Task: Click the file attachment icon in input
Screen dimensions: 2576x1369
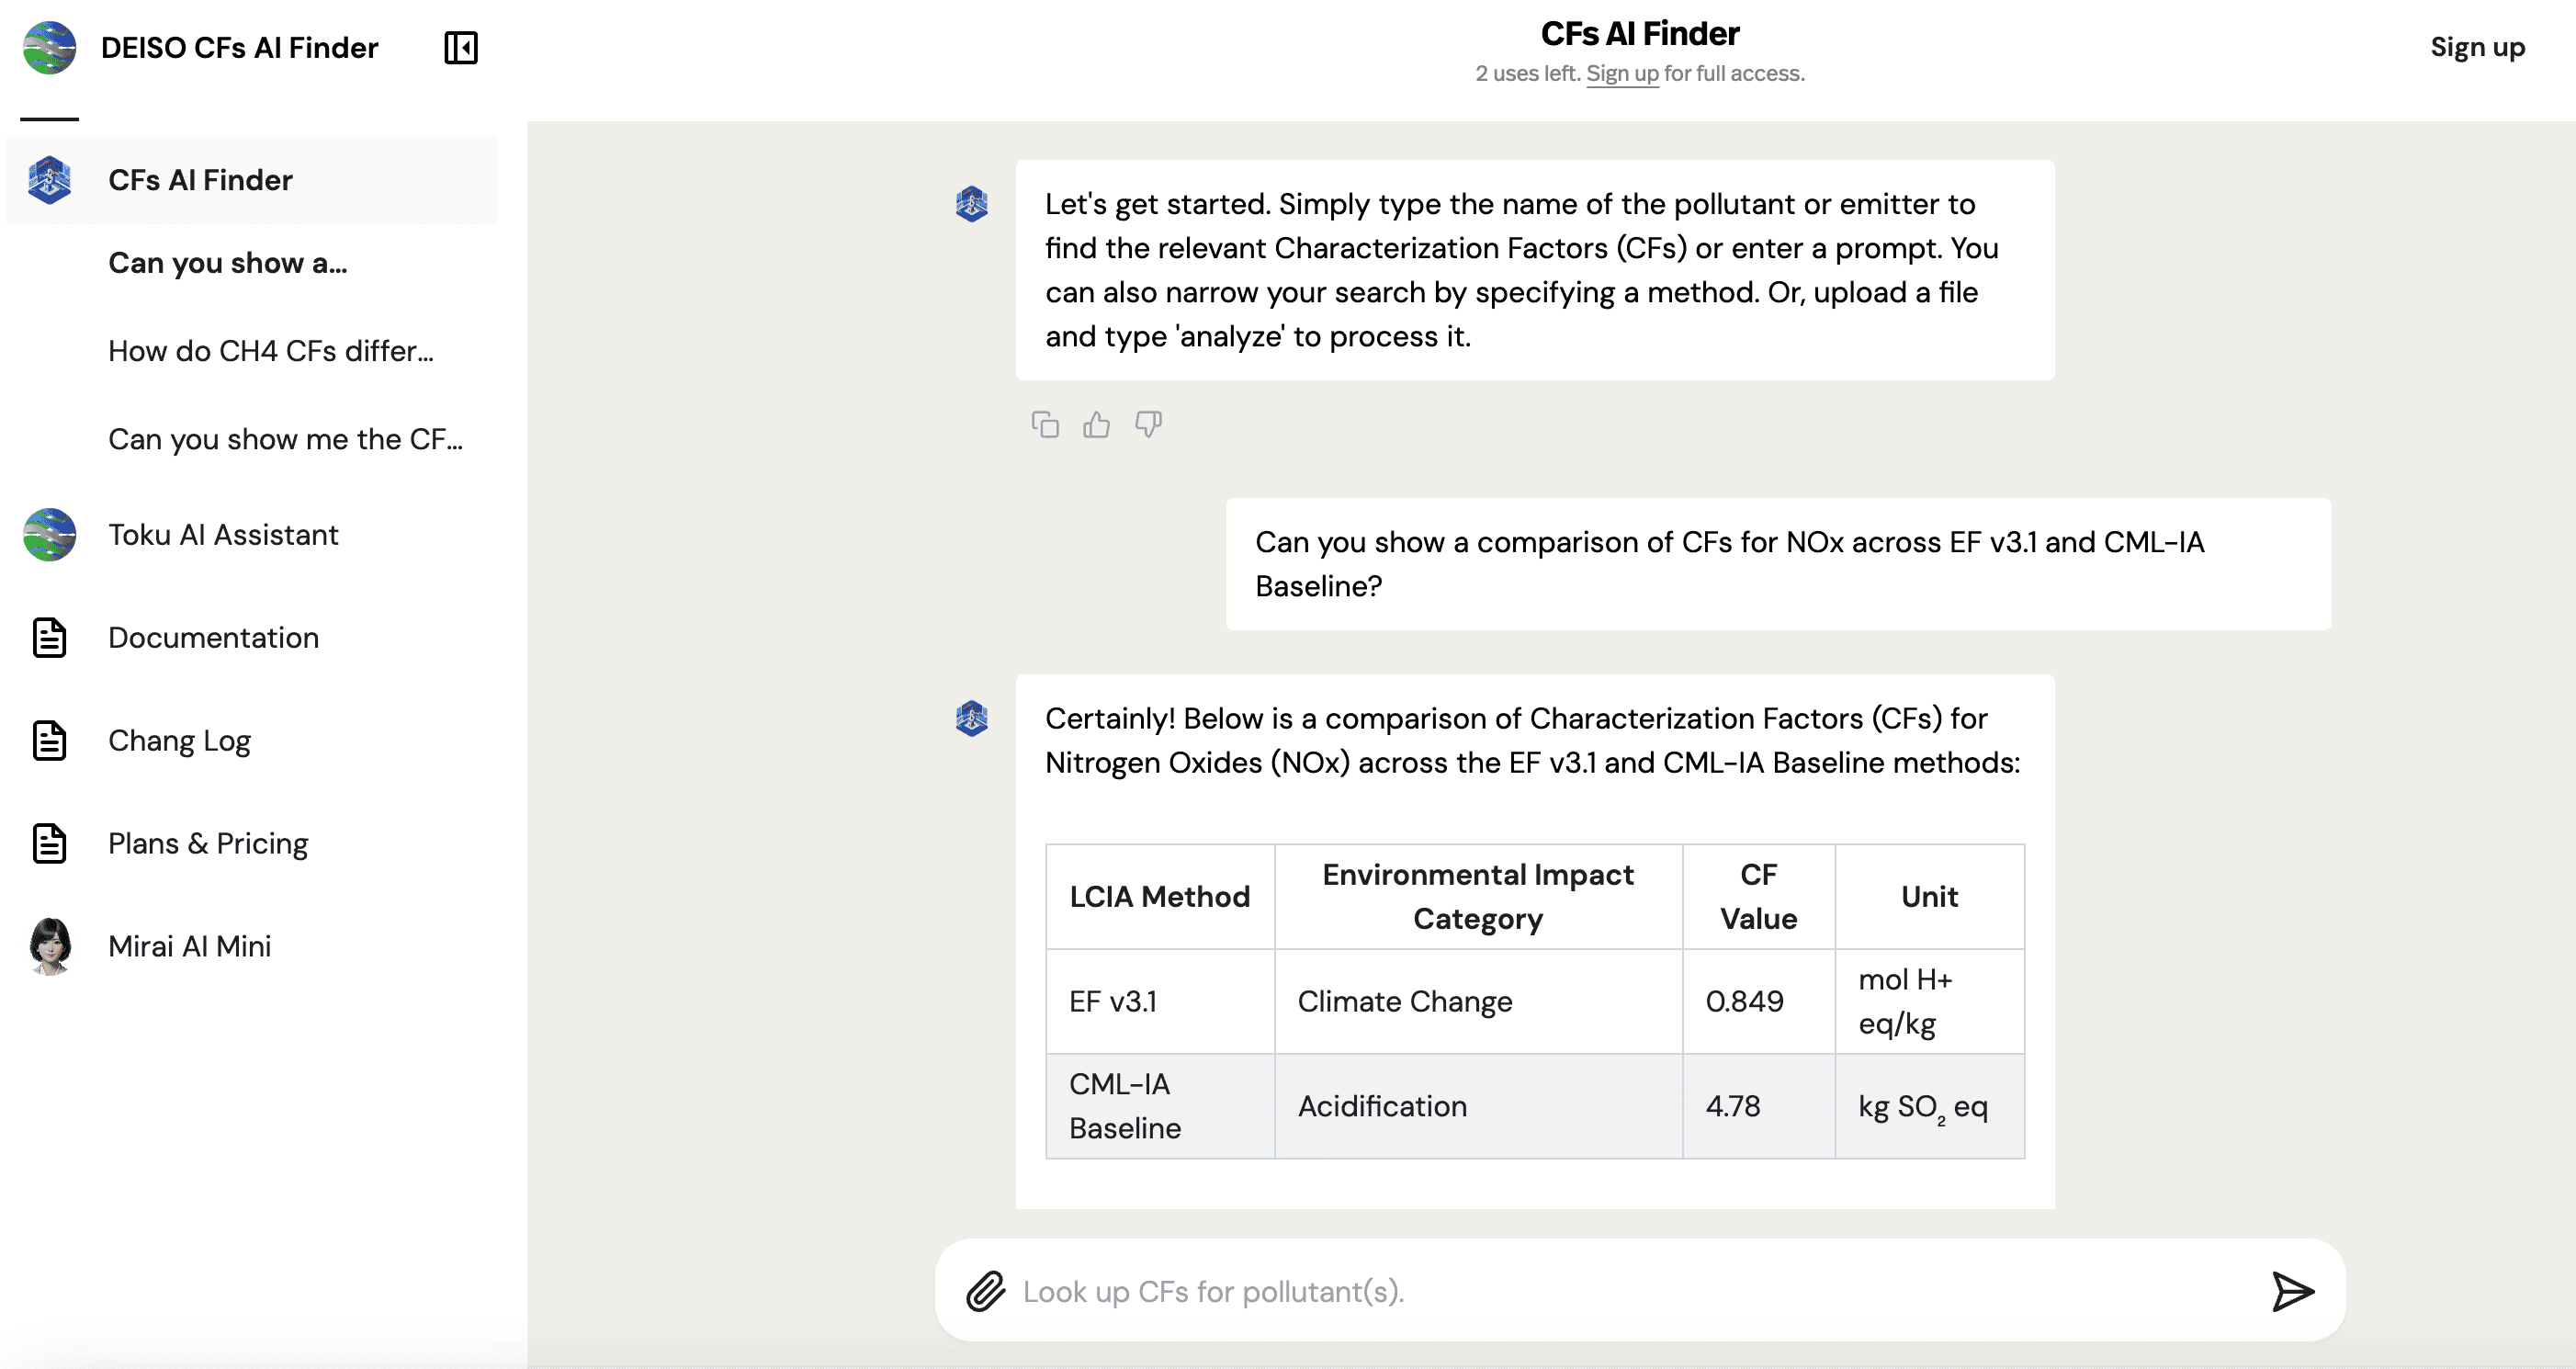Action: click(x=987, y=1291)
